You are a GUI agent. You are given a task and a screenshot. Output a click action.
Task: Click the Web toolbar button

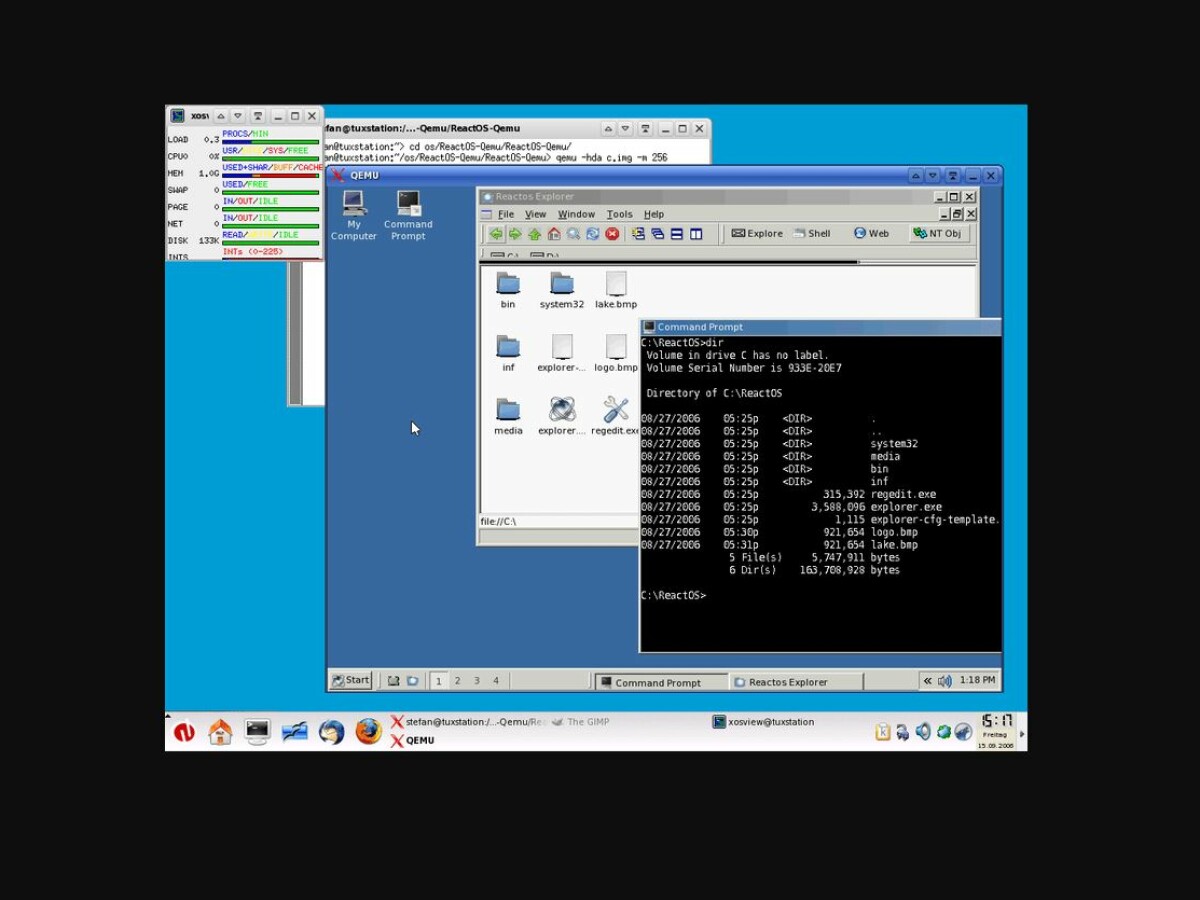[x=871, y=233]
